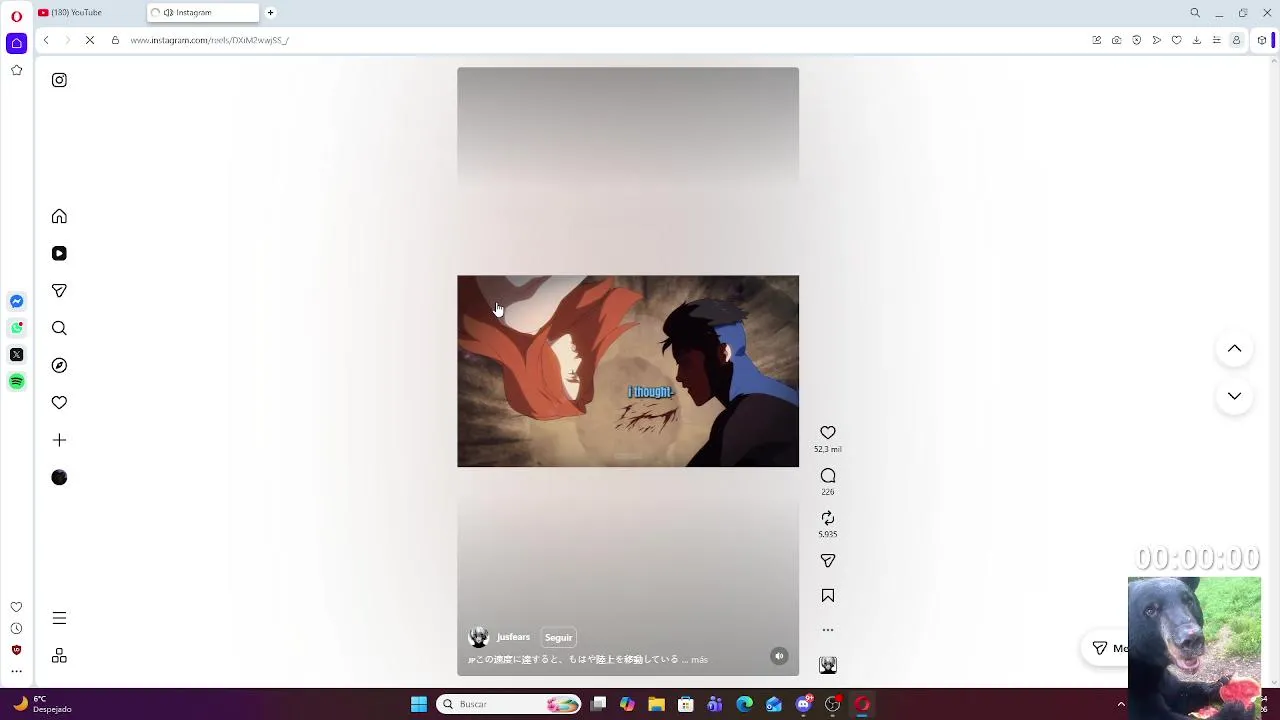Go to next reel with down chevron
The image size is (1280, 720).
(x=1234, y=396)
